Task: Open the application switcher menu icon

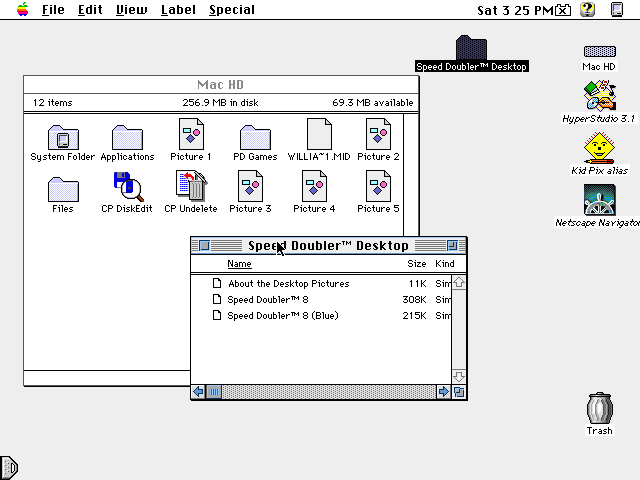Action: tap(617, 9)
